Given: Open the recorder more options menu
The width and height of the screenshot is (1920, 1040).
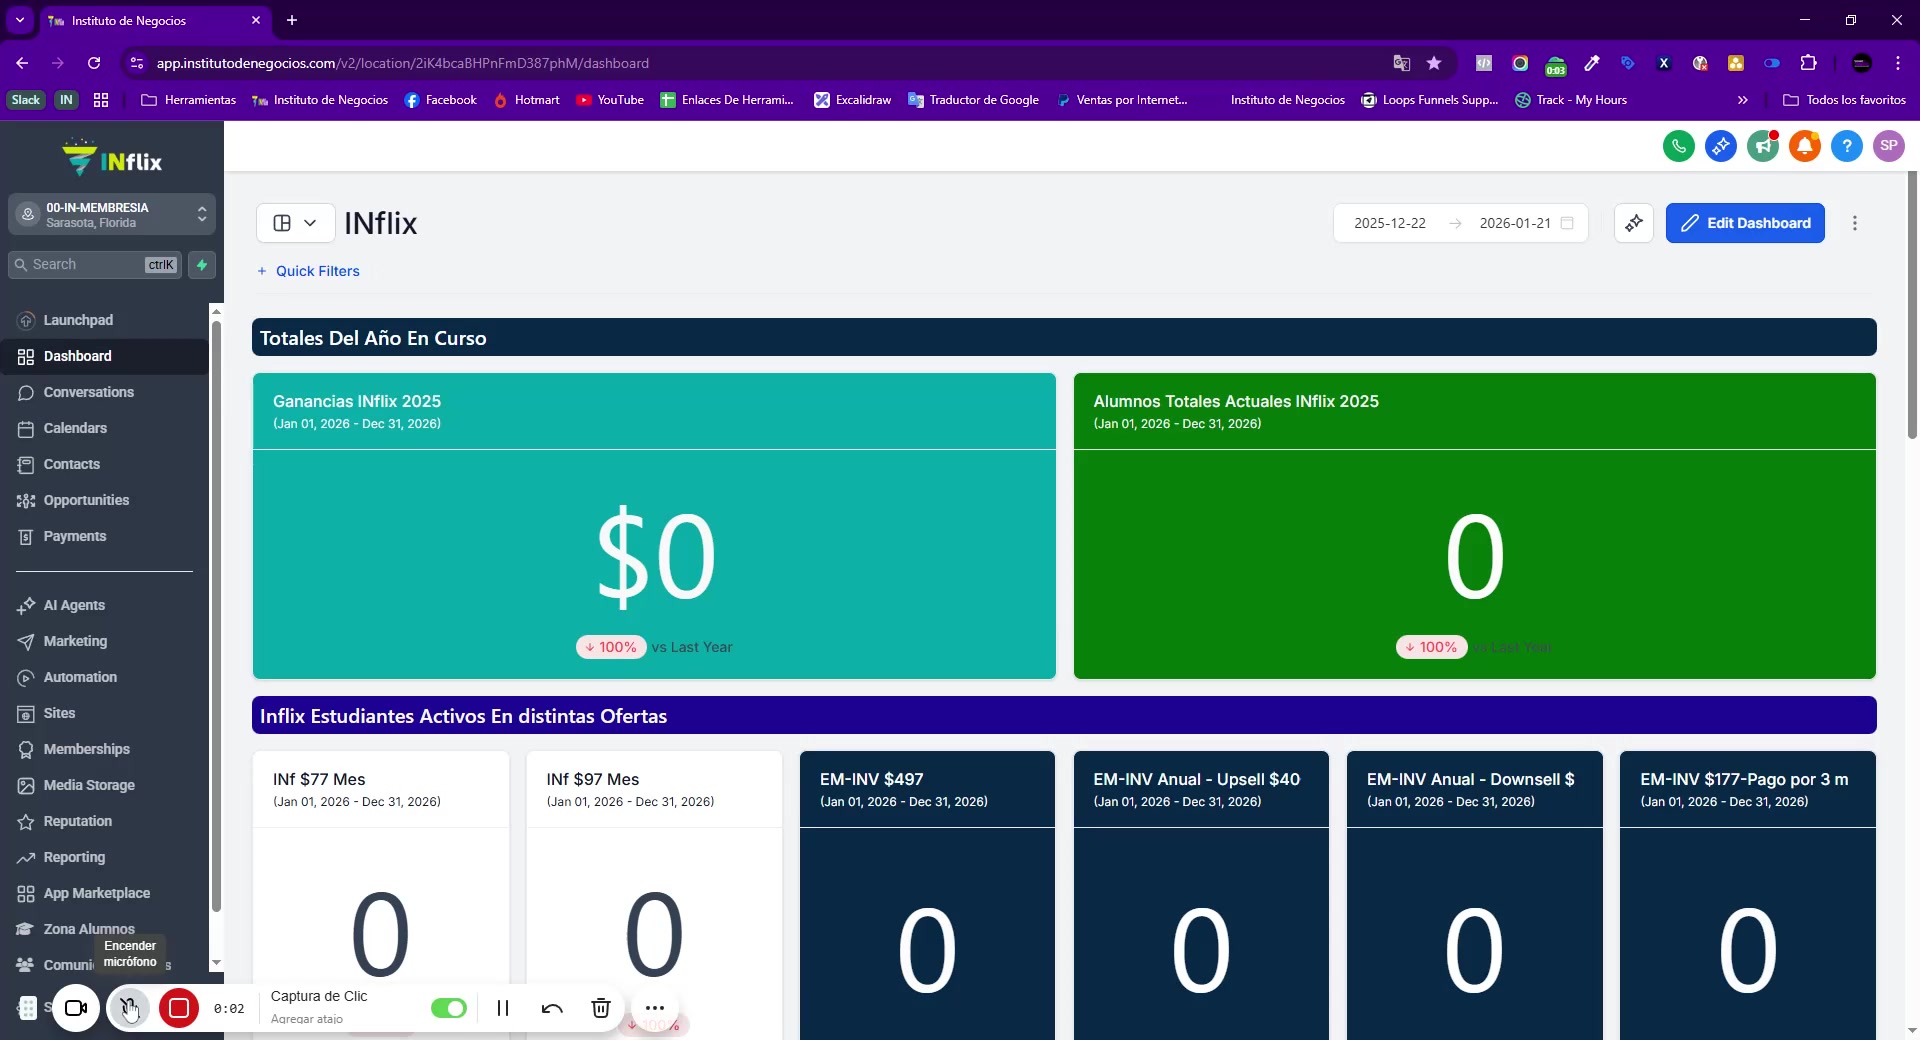Looking at the screenshot, I should tap(655, 1008).
